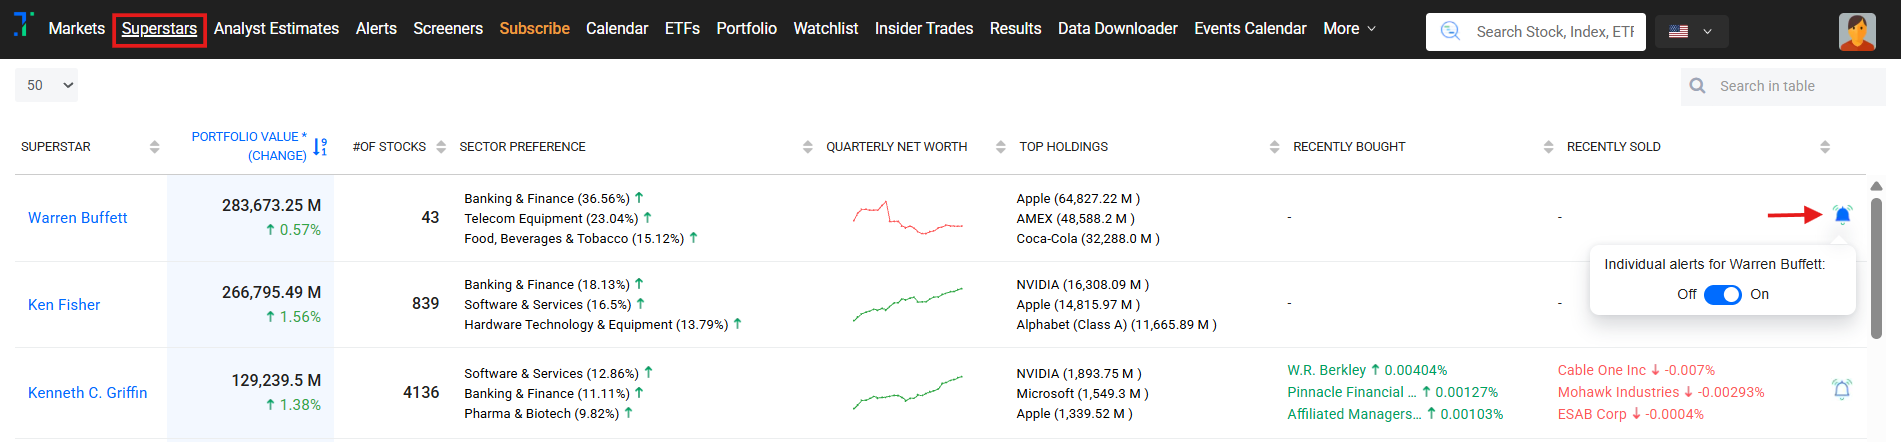Open the Superstars menu item
The height and width of the screenshot is (442, 1901).
(x=159, y=29)
